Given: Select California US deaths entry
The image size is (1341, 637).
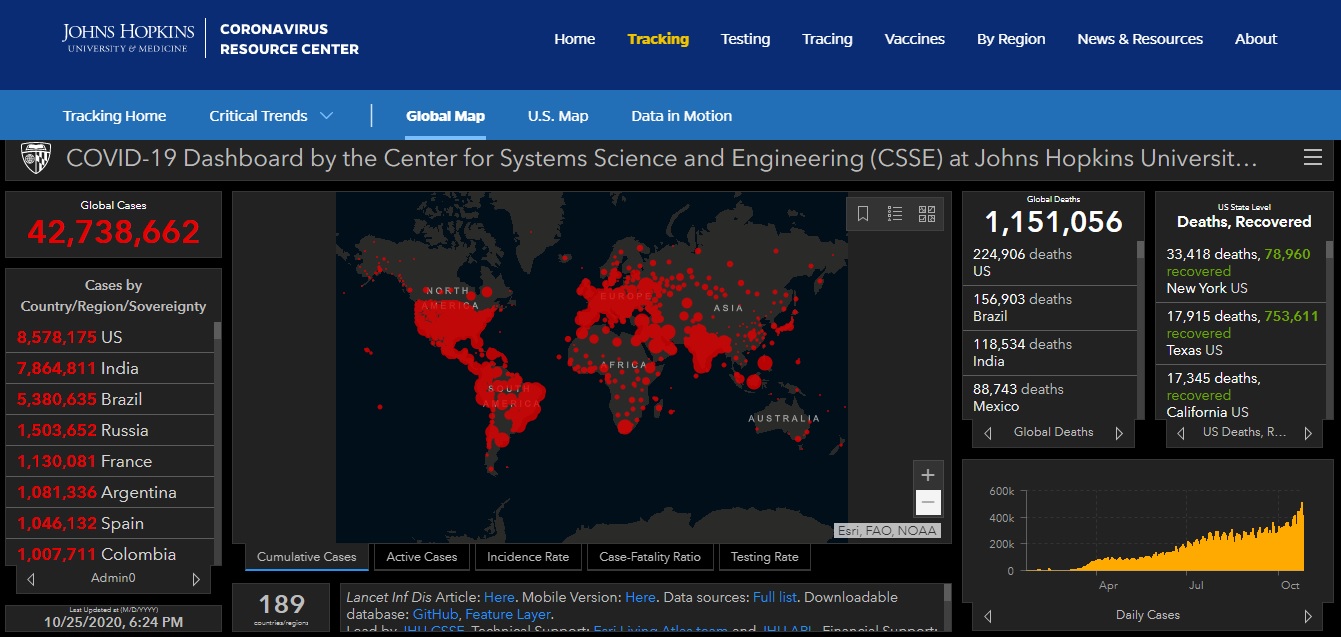Looking at the screenshot, I should pyautogui.click(x=1241, y=394).
